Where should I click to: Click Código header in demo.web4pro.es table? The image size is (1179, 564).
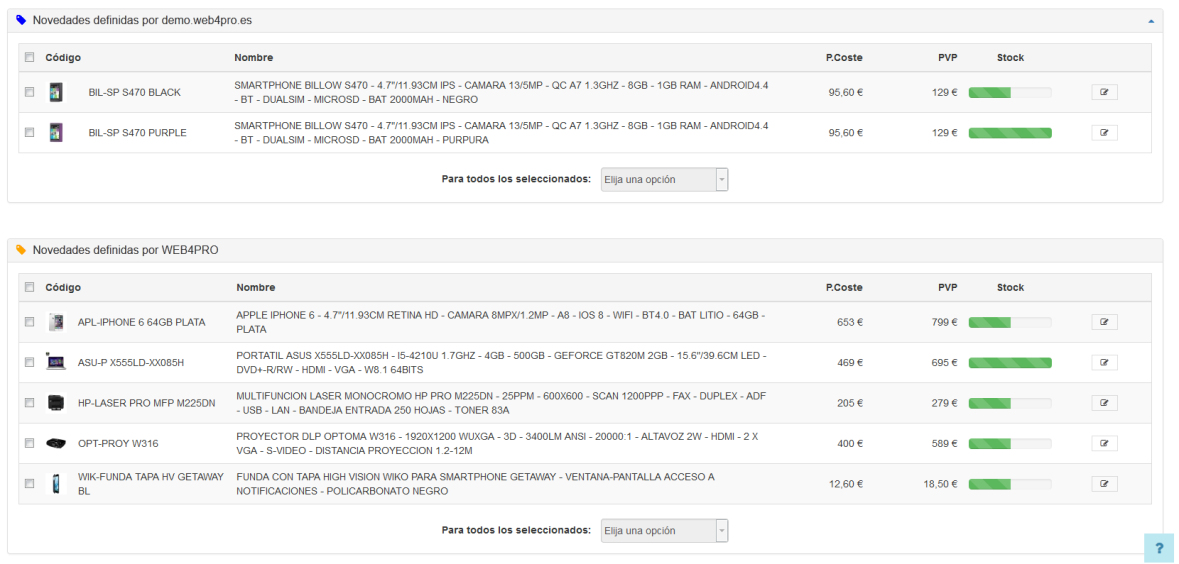pos(63,57)
